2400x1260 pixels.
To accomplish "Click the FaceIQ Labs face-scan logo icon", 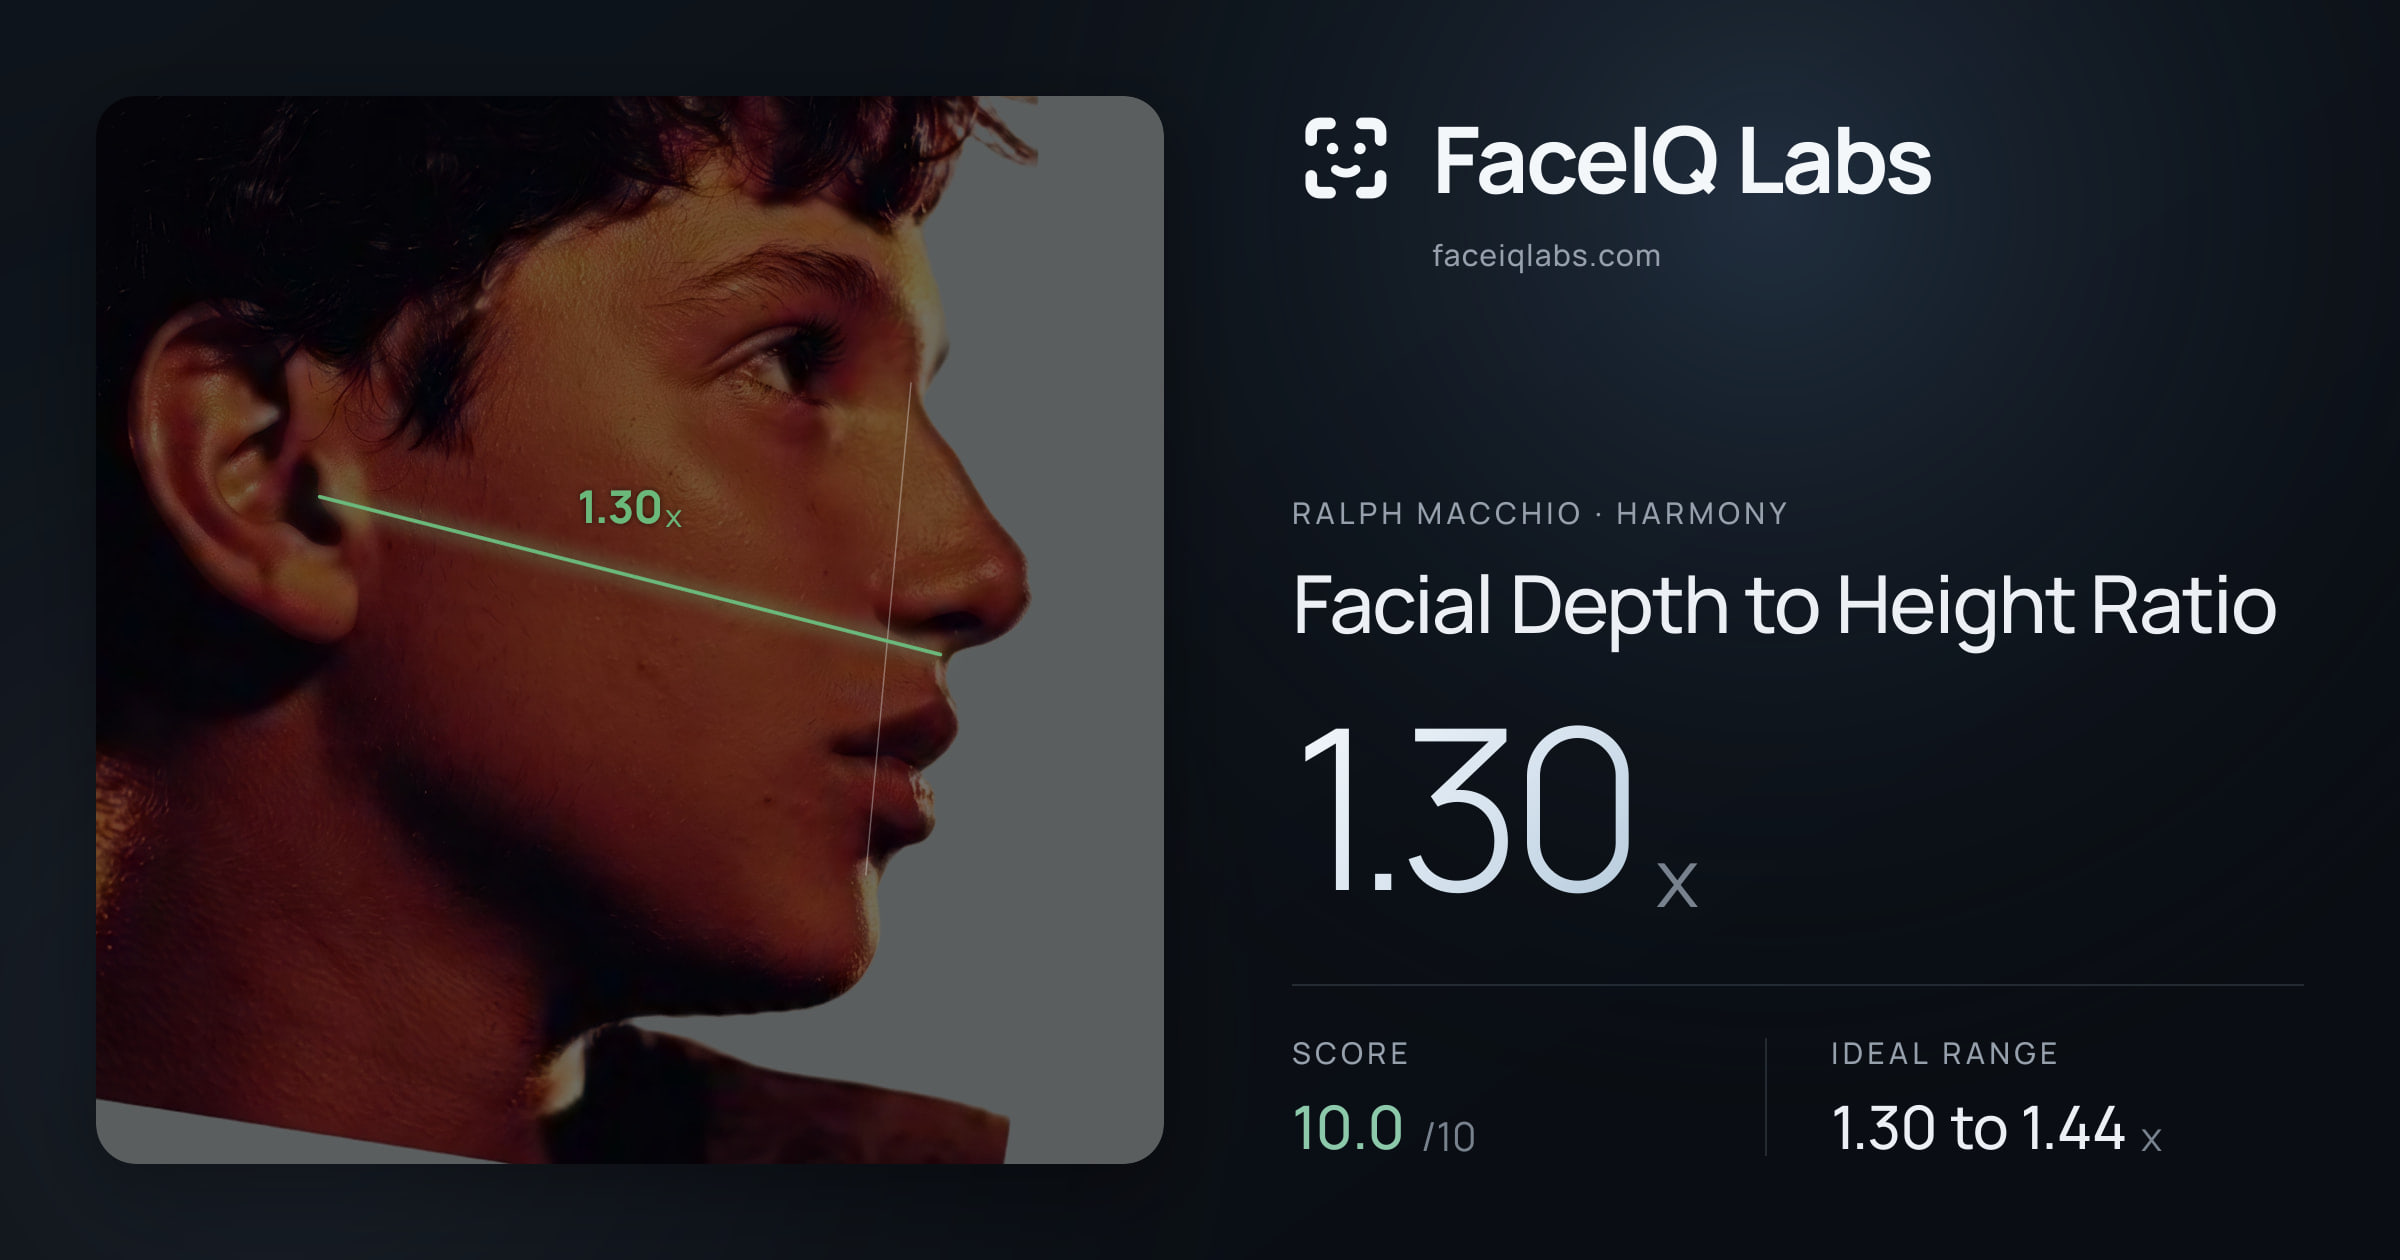I will tap(1345, 158).
